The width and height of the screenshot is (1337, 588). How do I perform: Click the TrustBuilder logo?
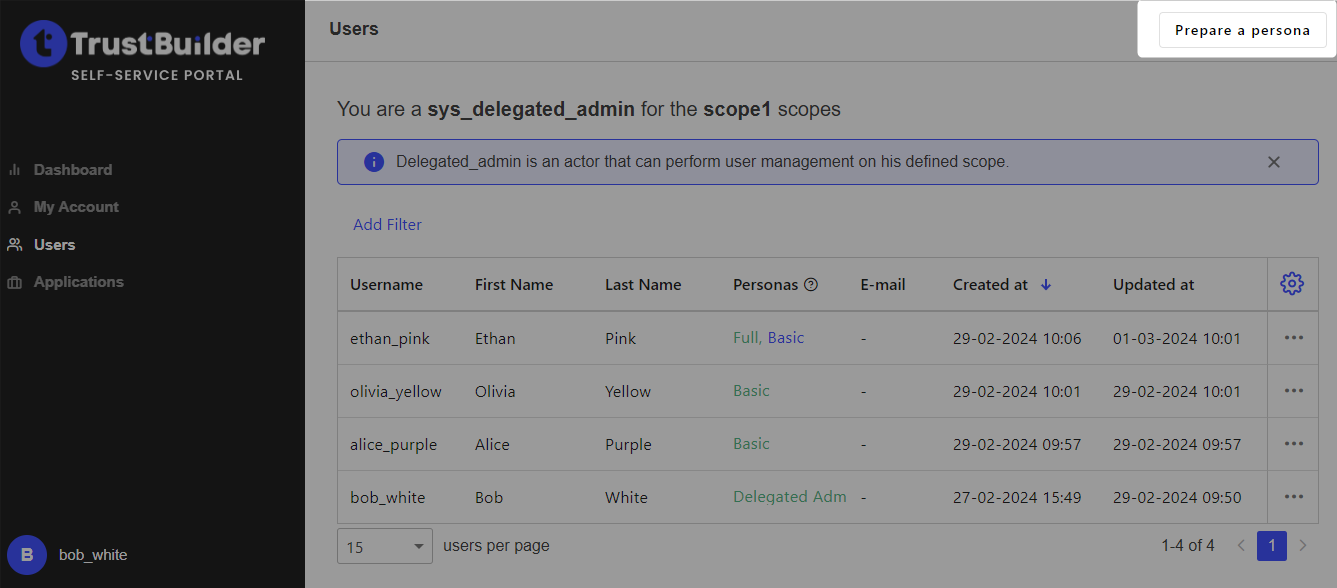tap(143, 45)
